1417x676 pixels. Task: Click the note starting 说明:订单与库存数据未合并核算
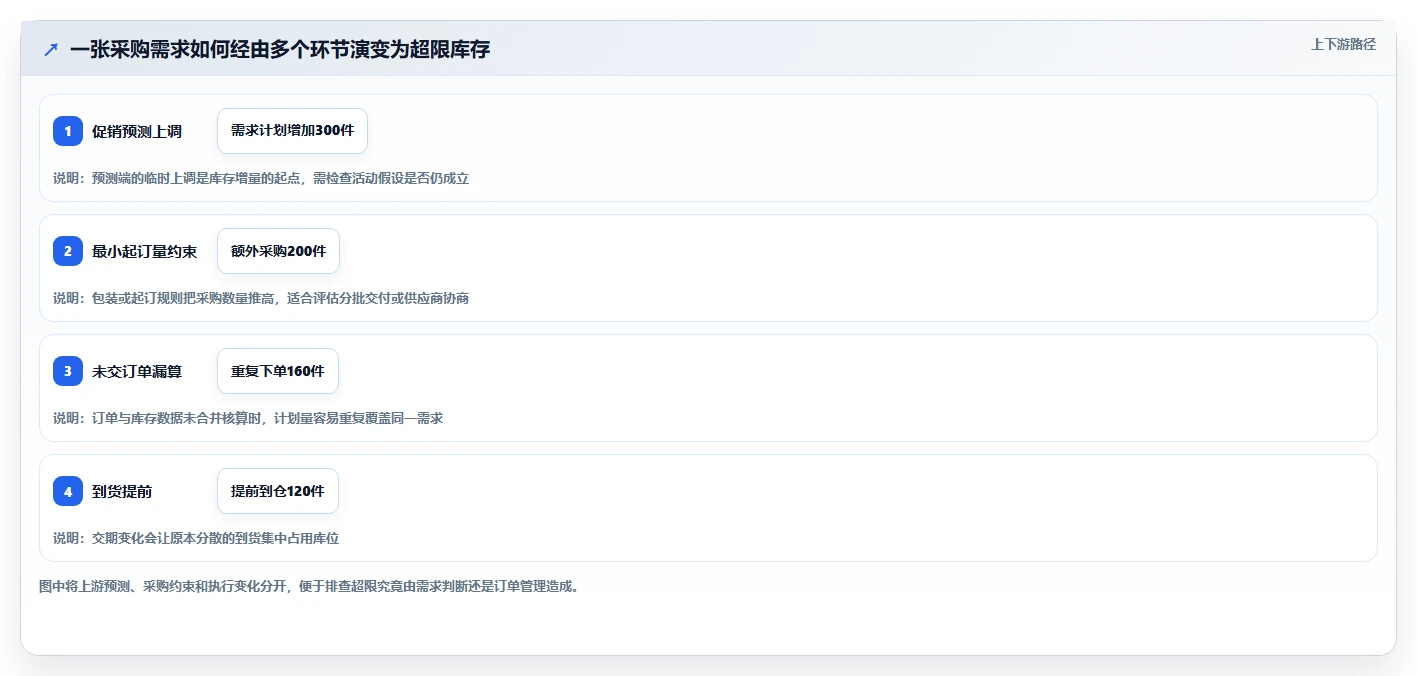[x=248, y=418]
